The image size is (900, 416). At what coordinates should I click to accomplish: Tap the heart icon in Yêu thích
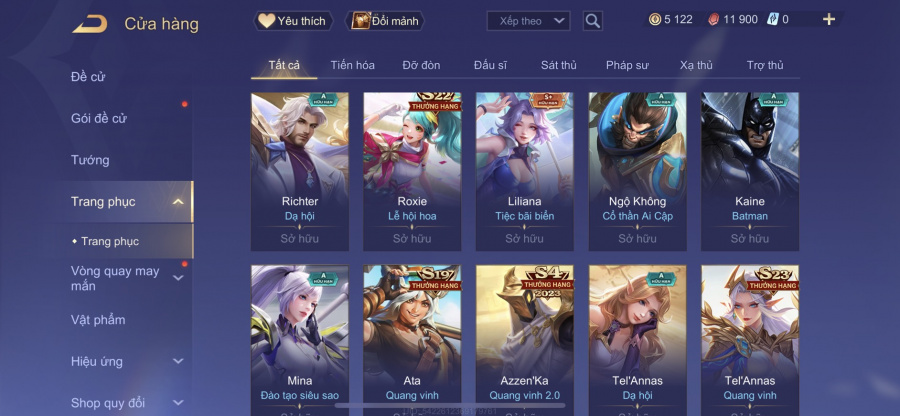(x=266, y=21)
